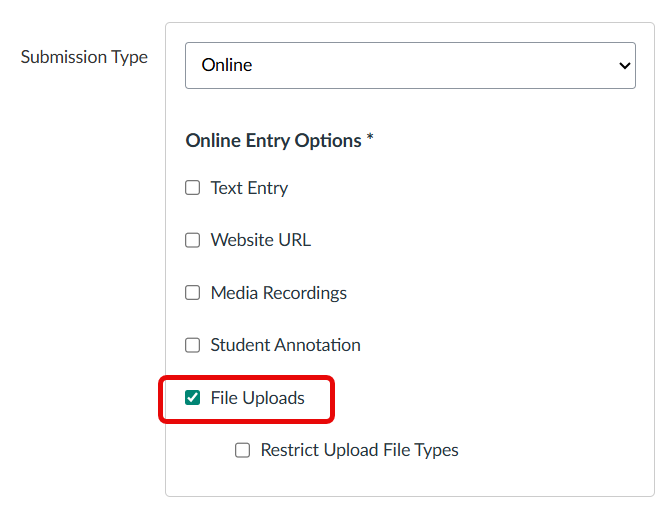Click the 'Media Recordings' option label
Screen dimensions: 671x509
point(278,293)
